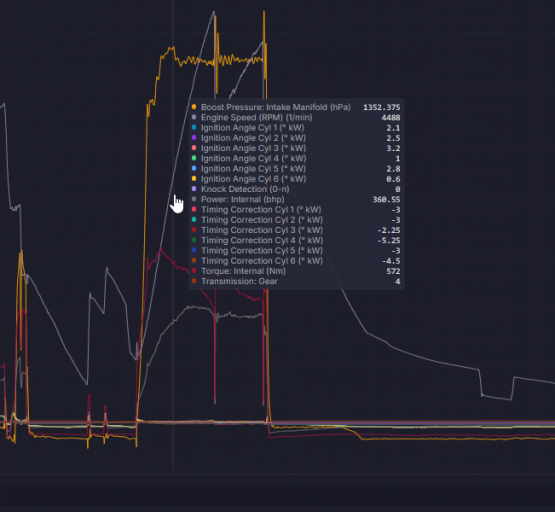Select the Torque: Internal (Nm) row

[x=296, y=271]
